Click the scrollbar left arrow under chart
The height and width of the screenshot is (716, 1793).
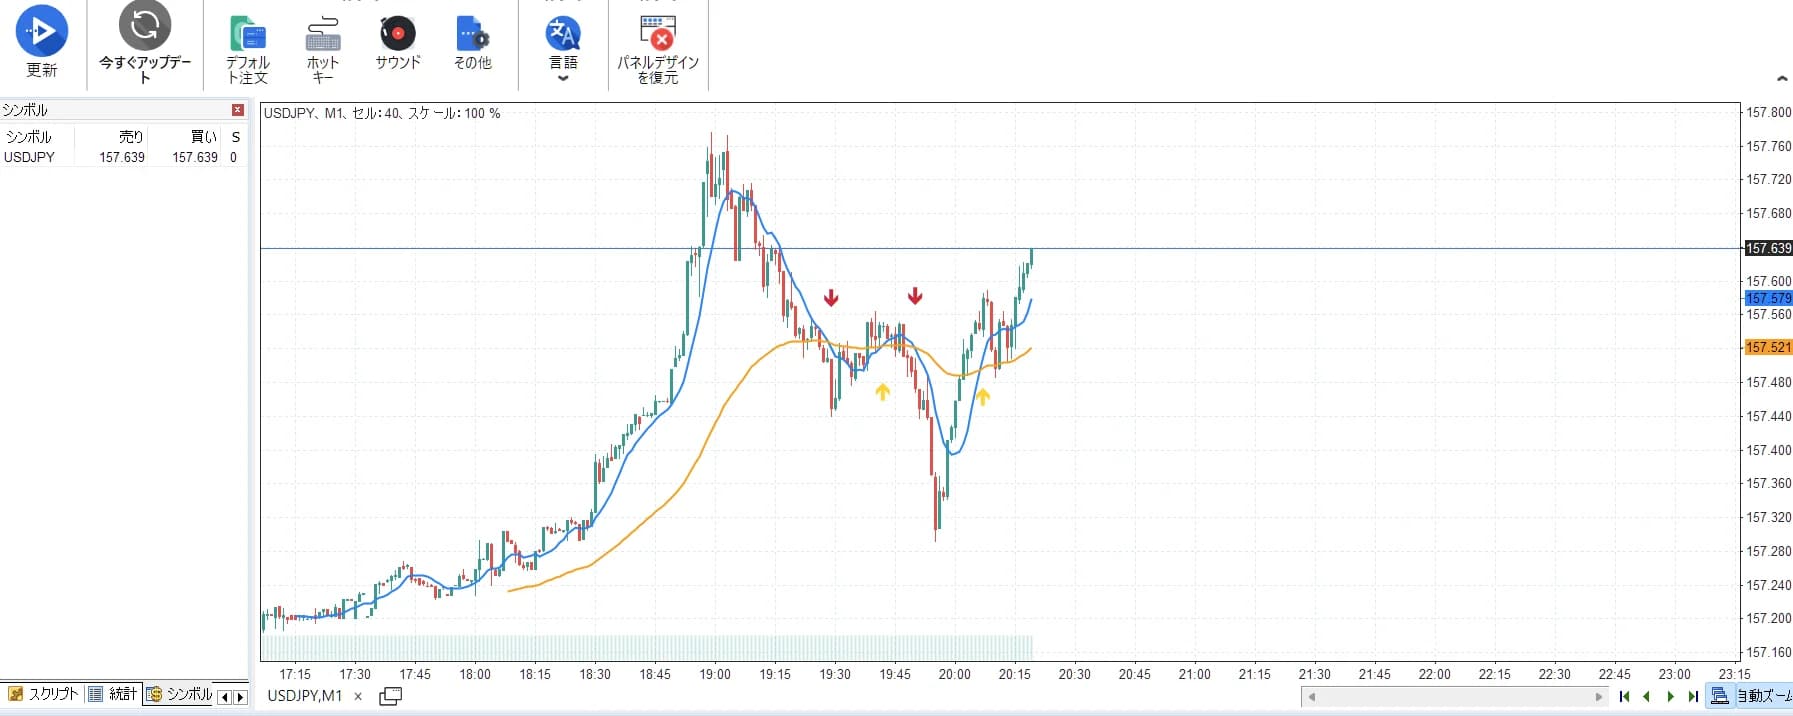(x=1311, y=697)
